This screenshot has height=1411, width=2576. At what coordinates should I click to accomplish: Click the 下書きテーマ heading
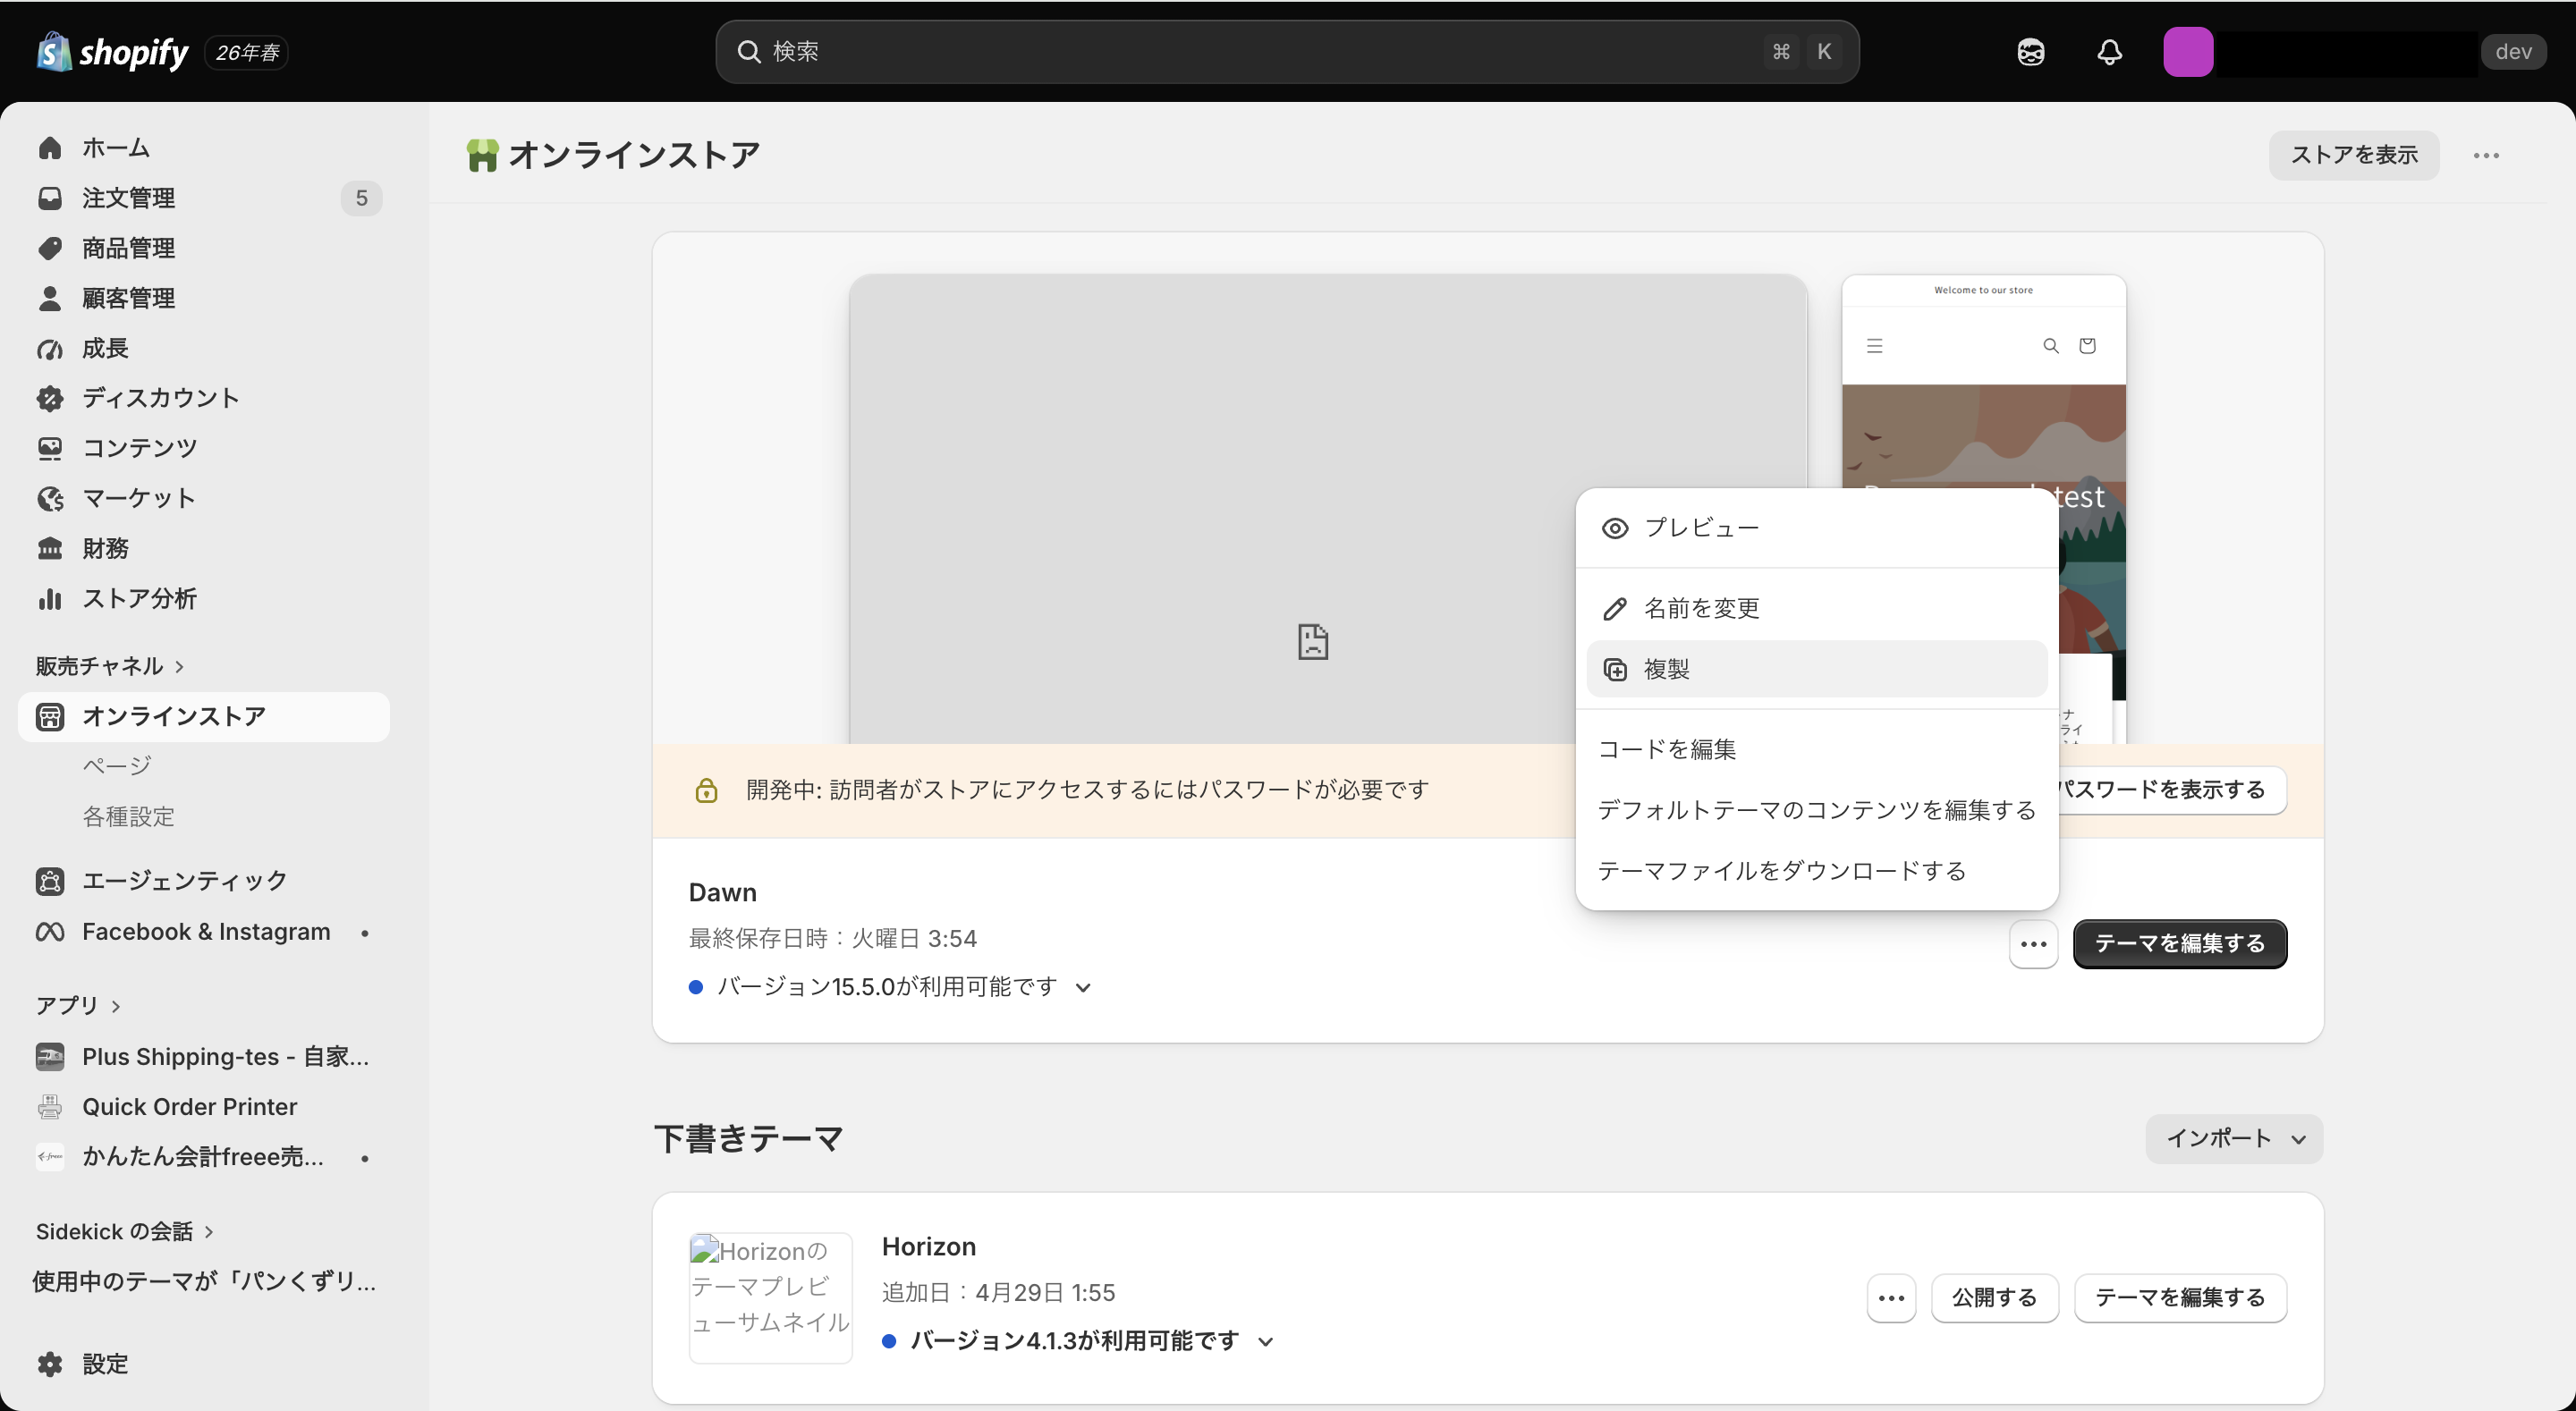coord(748,1139)
